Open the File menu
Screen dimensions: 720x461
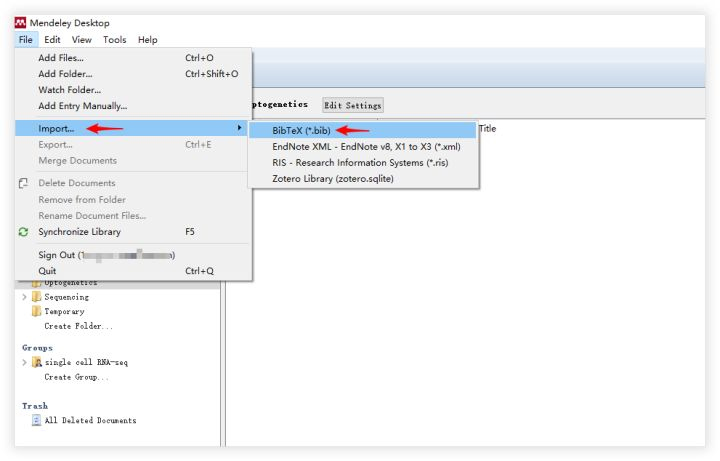[x=26, y=40]
